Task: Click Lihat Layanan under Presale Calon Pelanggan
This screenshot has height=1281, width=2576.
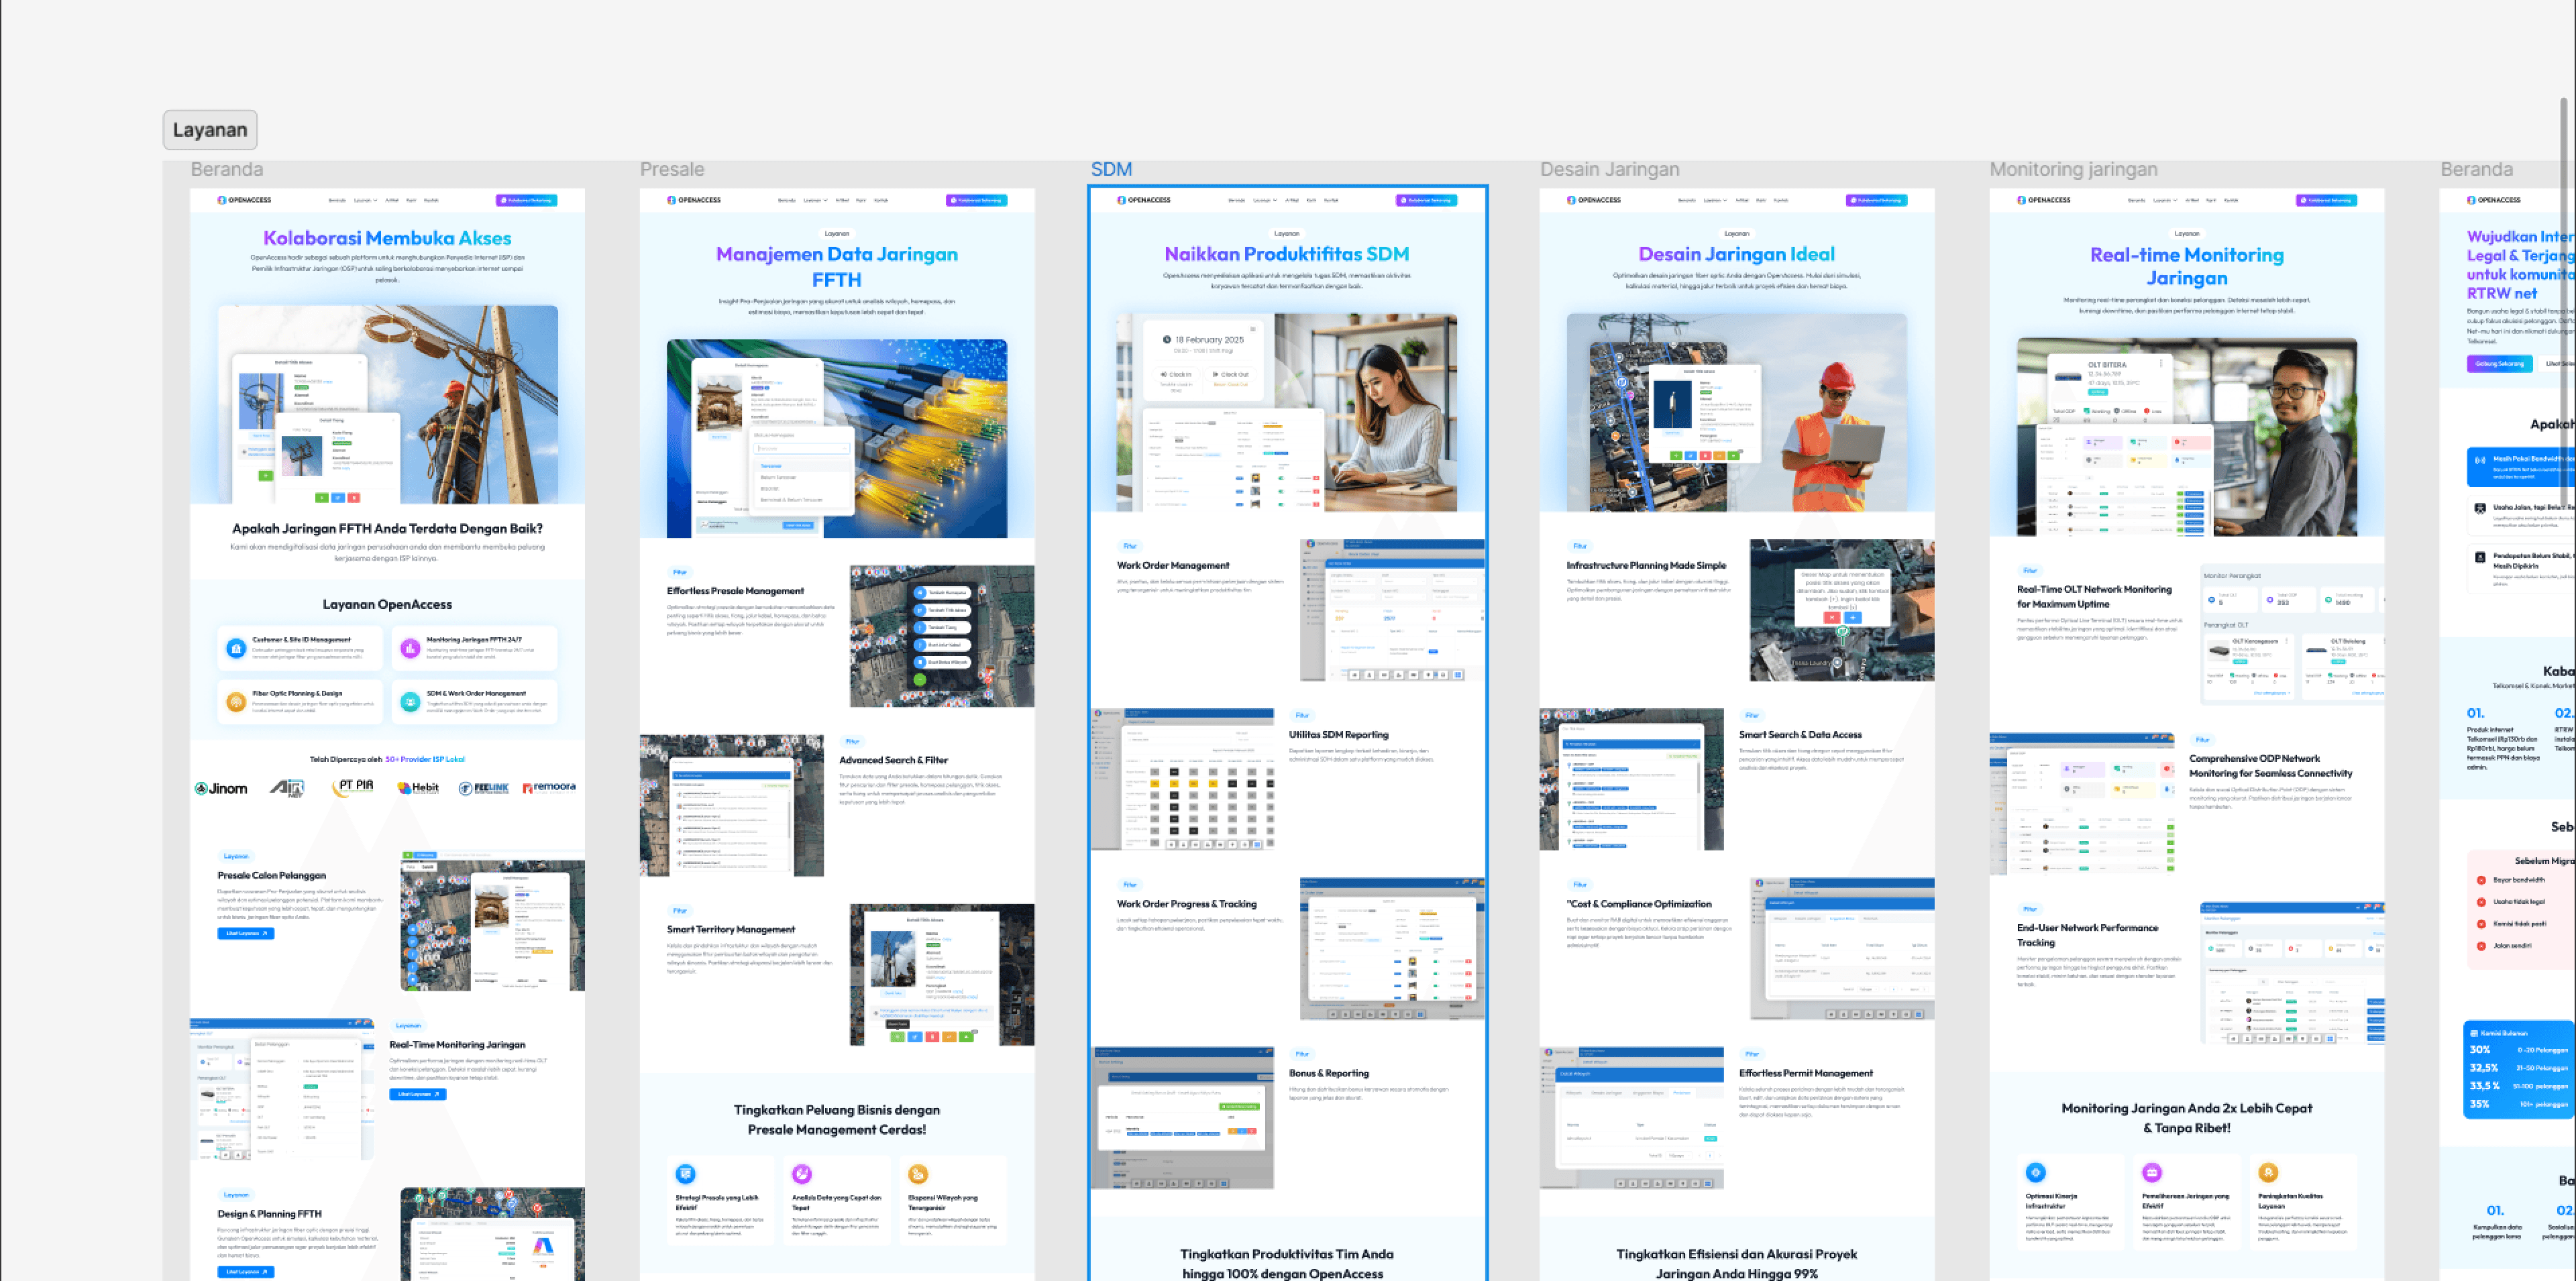Action: pos(245,933)
